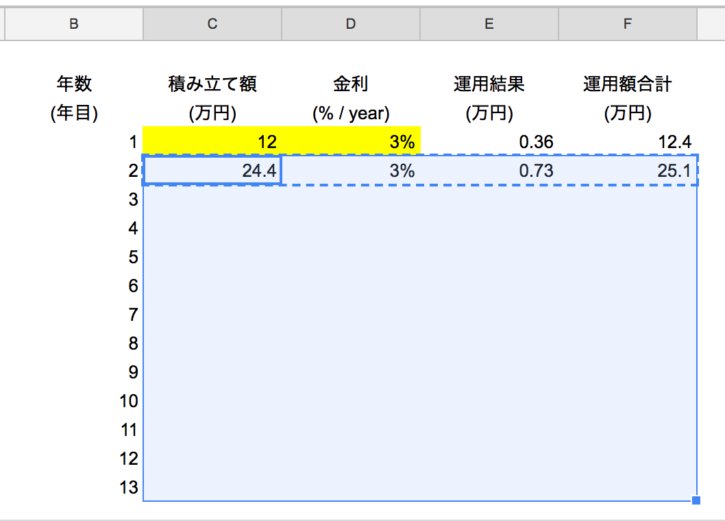
Task: Select the cell showing 0.73
Action: tap(489, 171)
